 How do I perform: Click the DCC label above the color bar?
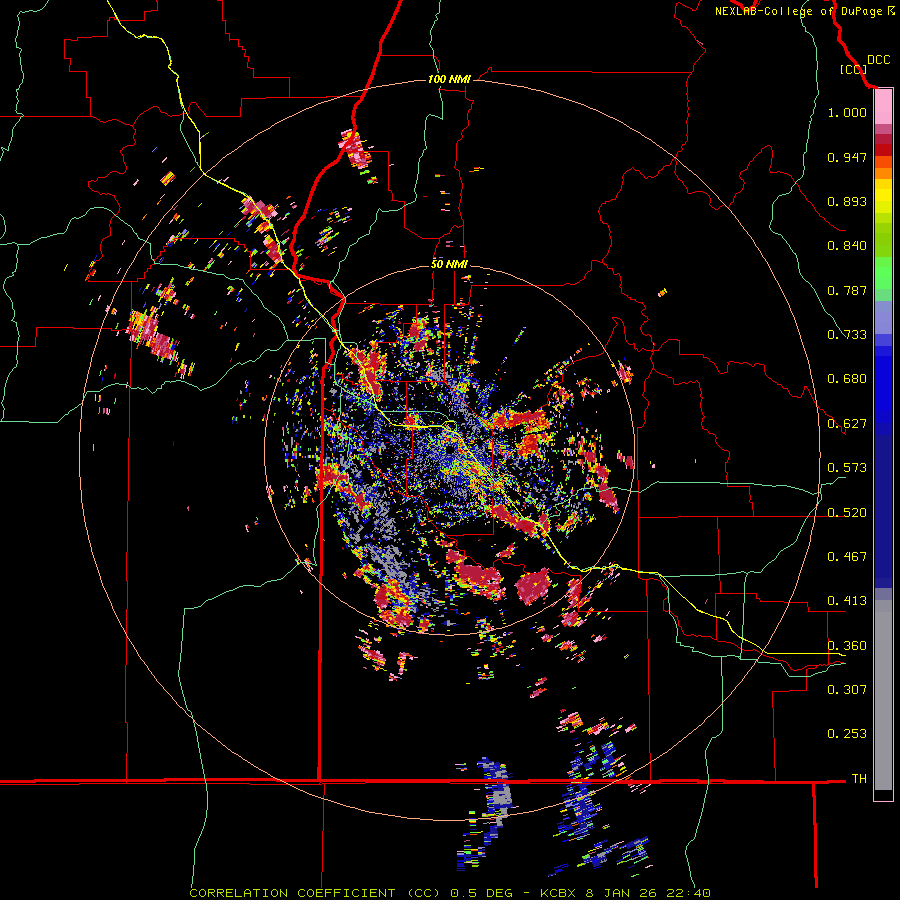[879, 60]
